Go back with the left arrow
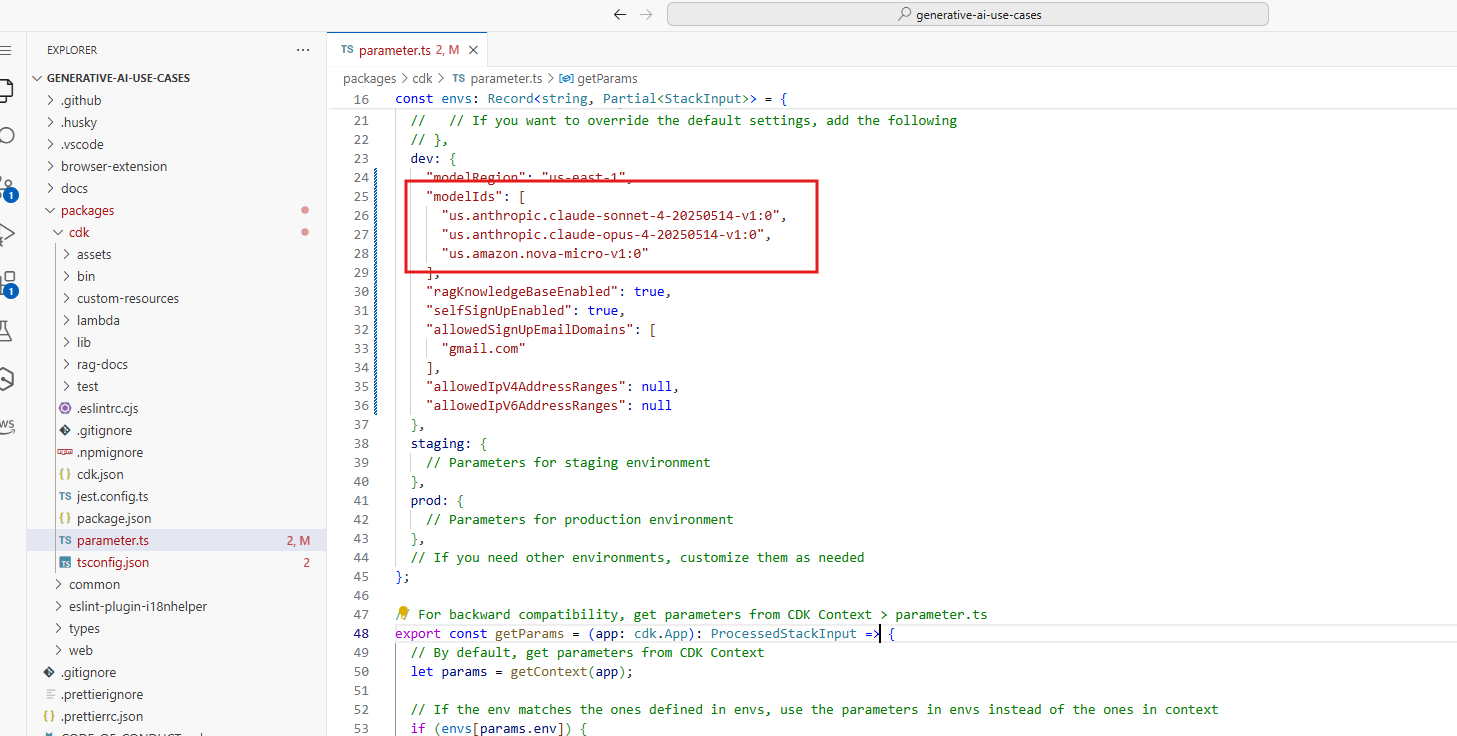 tap(619, 14)
